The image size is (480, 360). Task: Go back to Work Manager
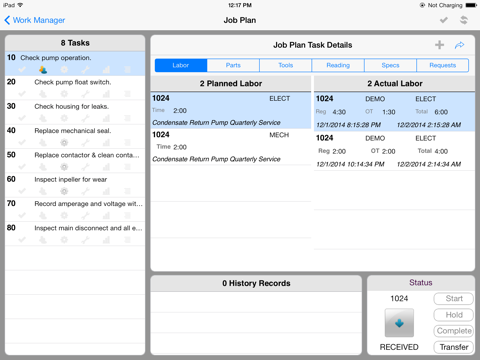35,20
